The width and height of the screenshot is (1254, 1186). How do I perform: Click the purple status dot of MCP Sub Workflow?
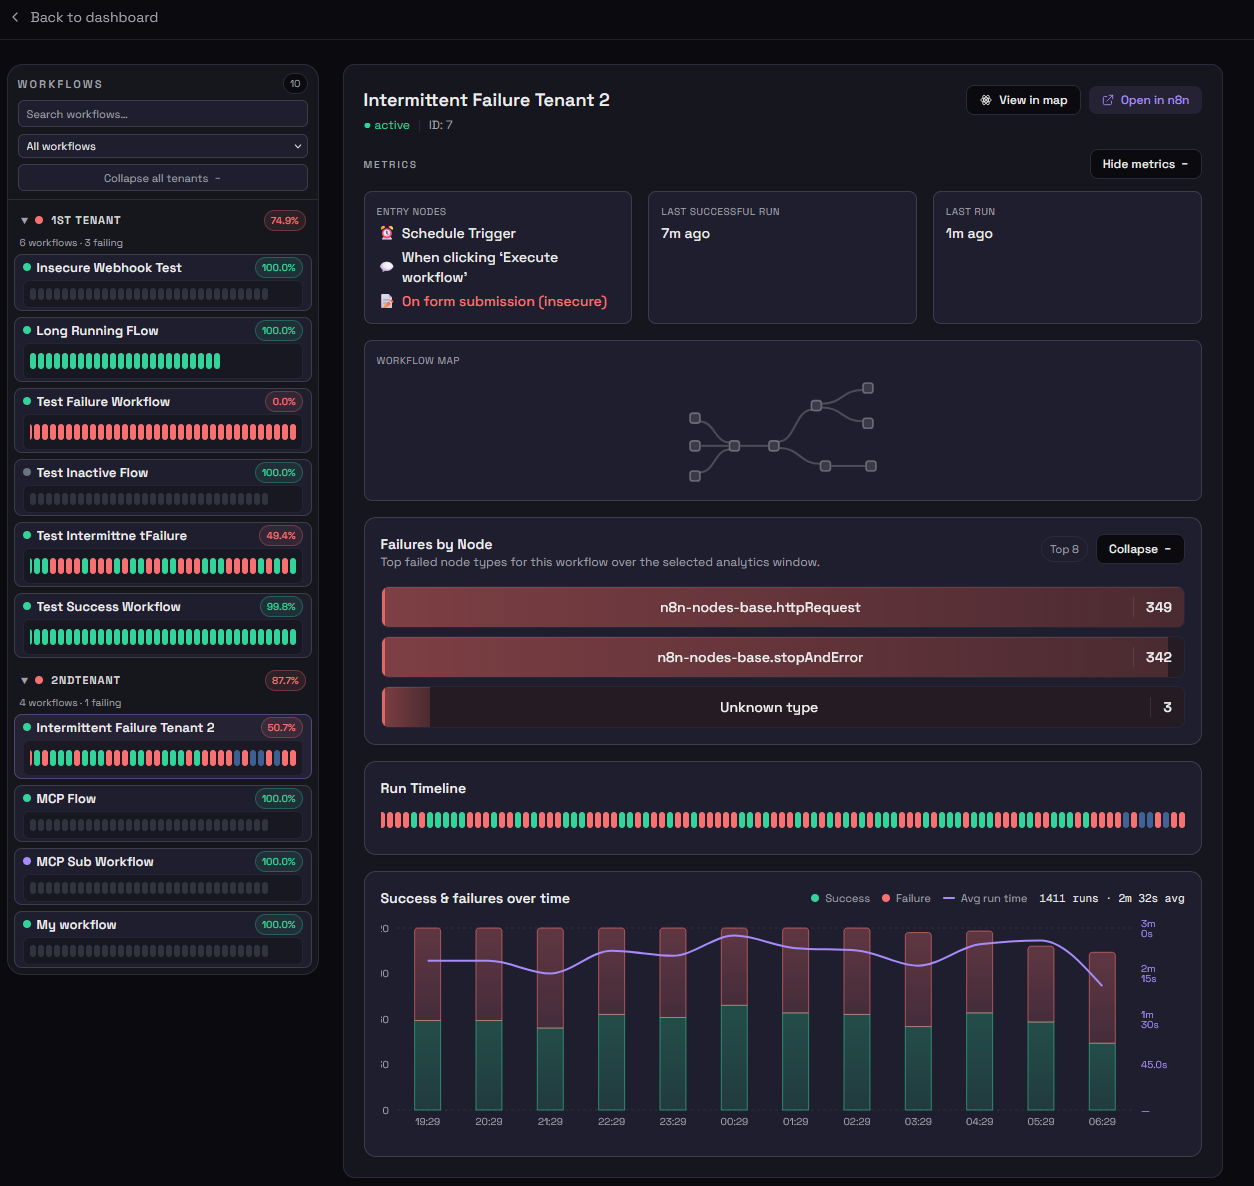click(x=27, y=861)
